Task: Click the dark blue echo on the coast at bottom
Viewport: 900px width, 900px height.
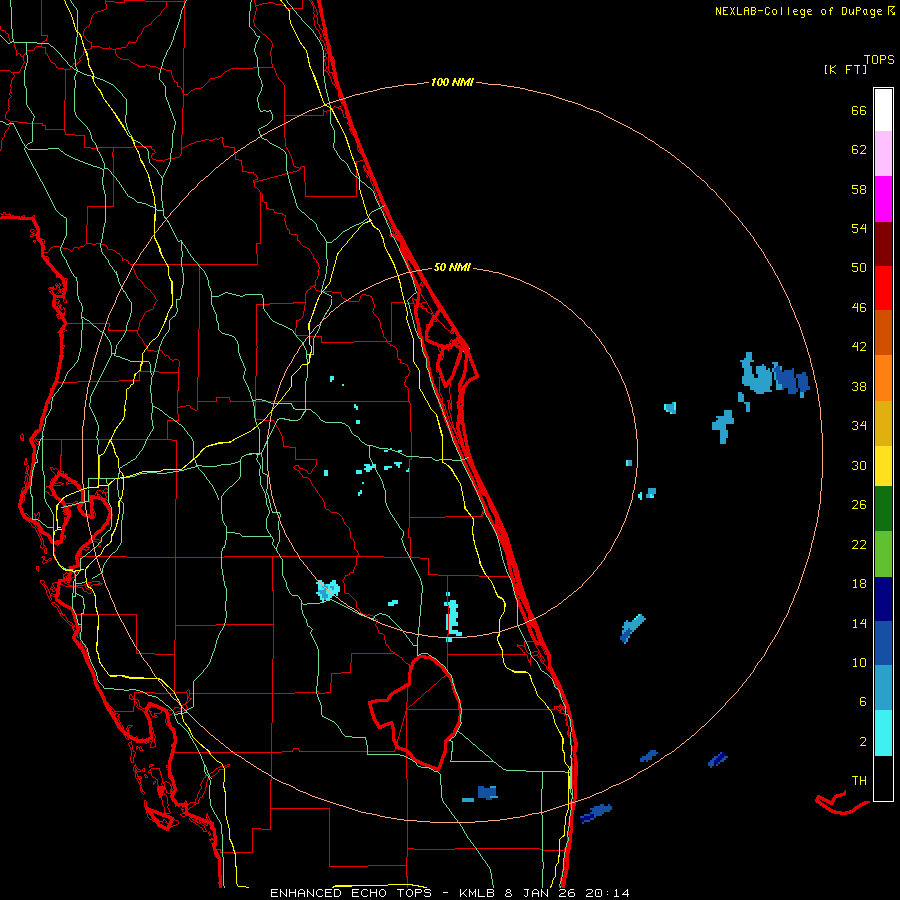Action: click(595, 813)
